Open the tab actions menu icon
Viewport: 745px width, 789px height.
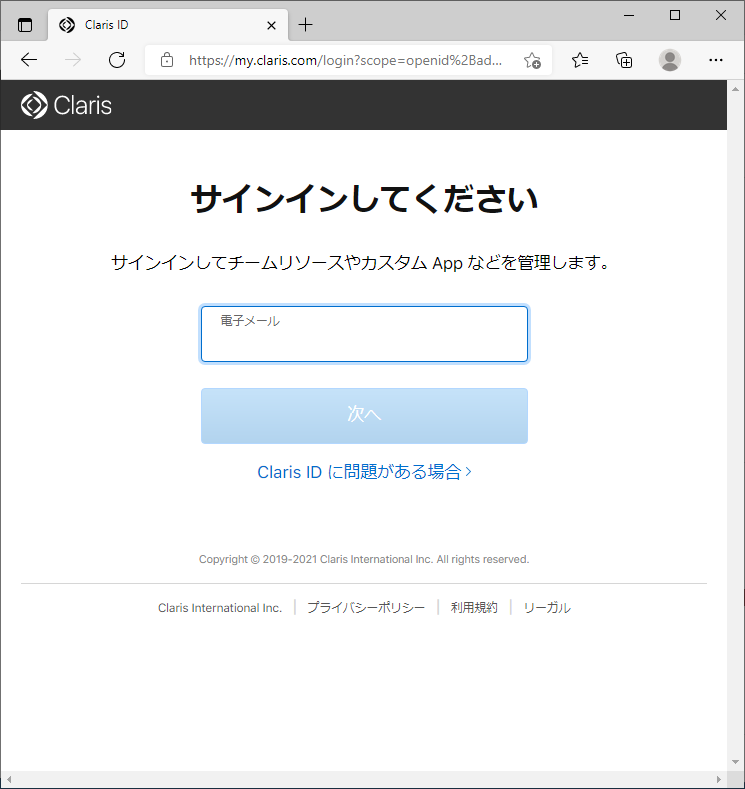click(25, 25)
